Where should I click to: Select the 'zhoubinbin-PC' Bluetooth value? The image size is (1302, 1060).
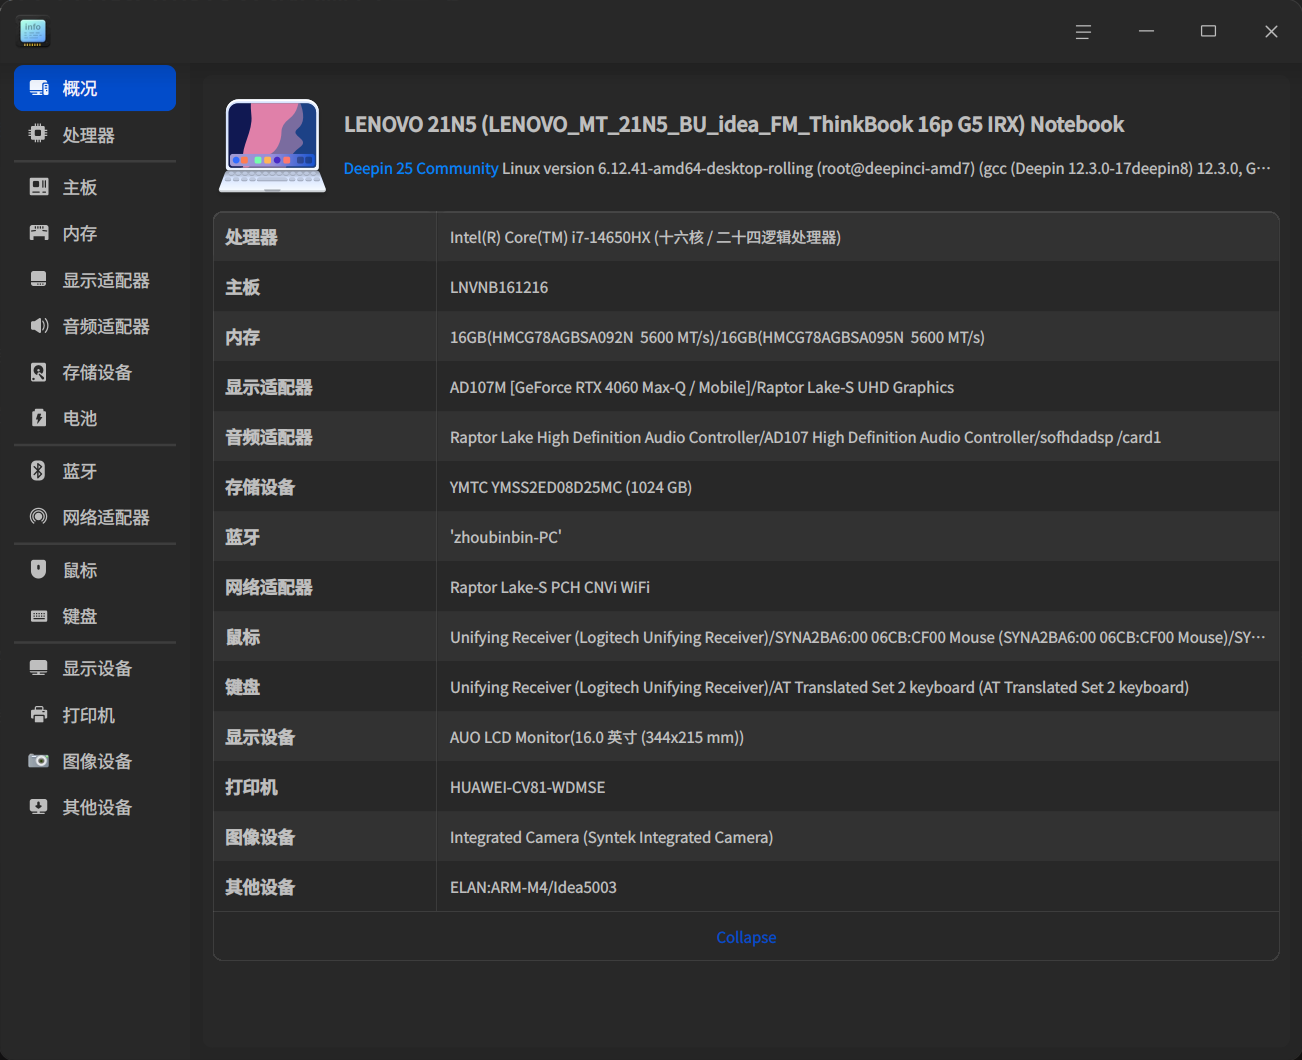(x=506, y=537)
